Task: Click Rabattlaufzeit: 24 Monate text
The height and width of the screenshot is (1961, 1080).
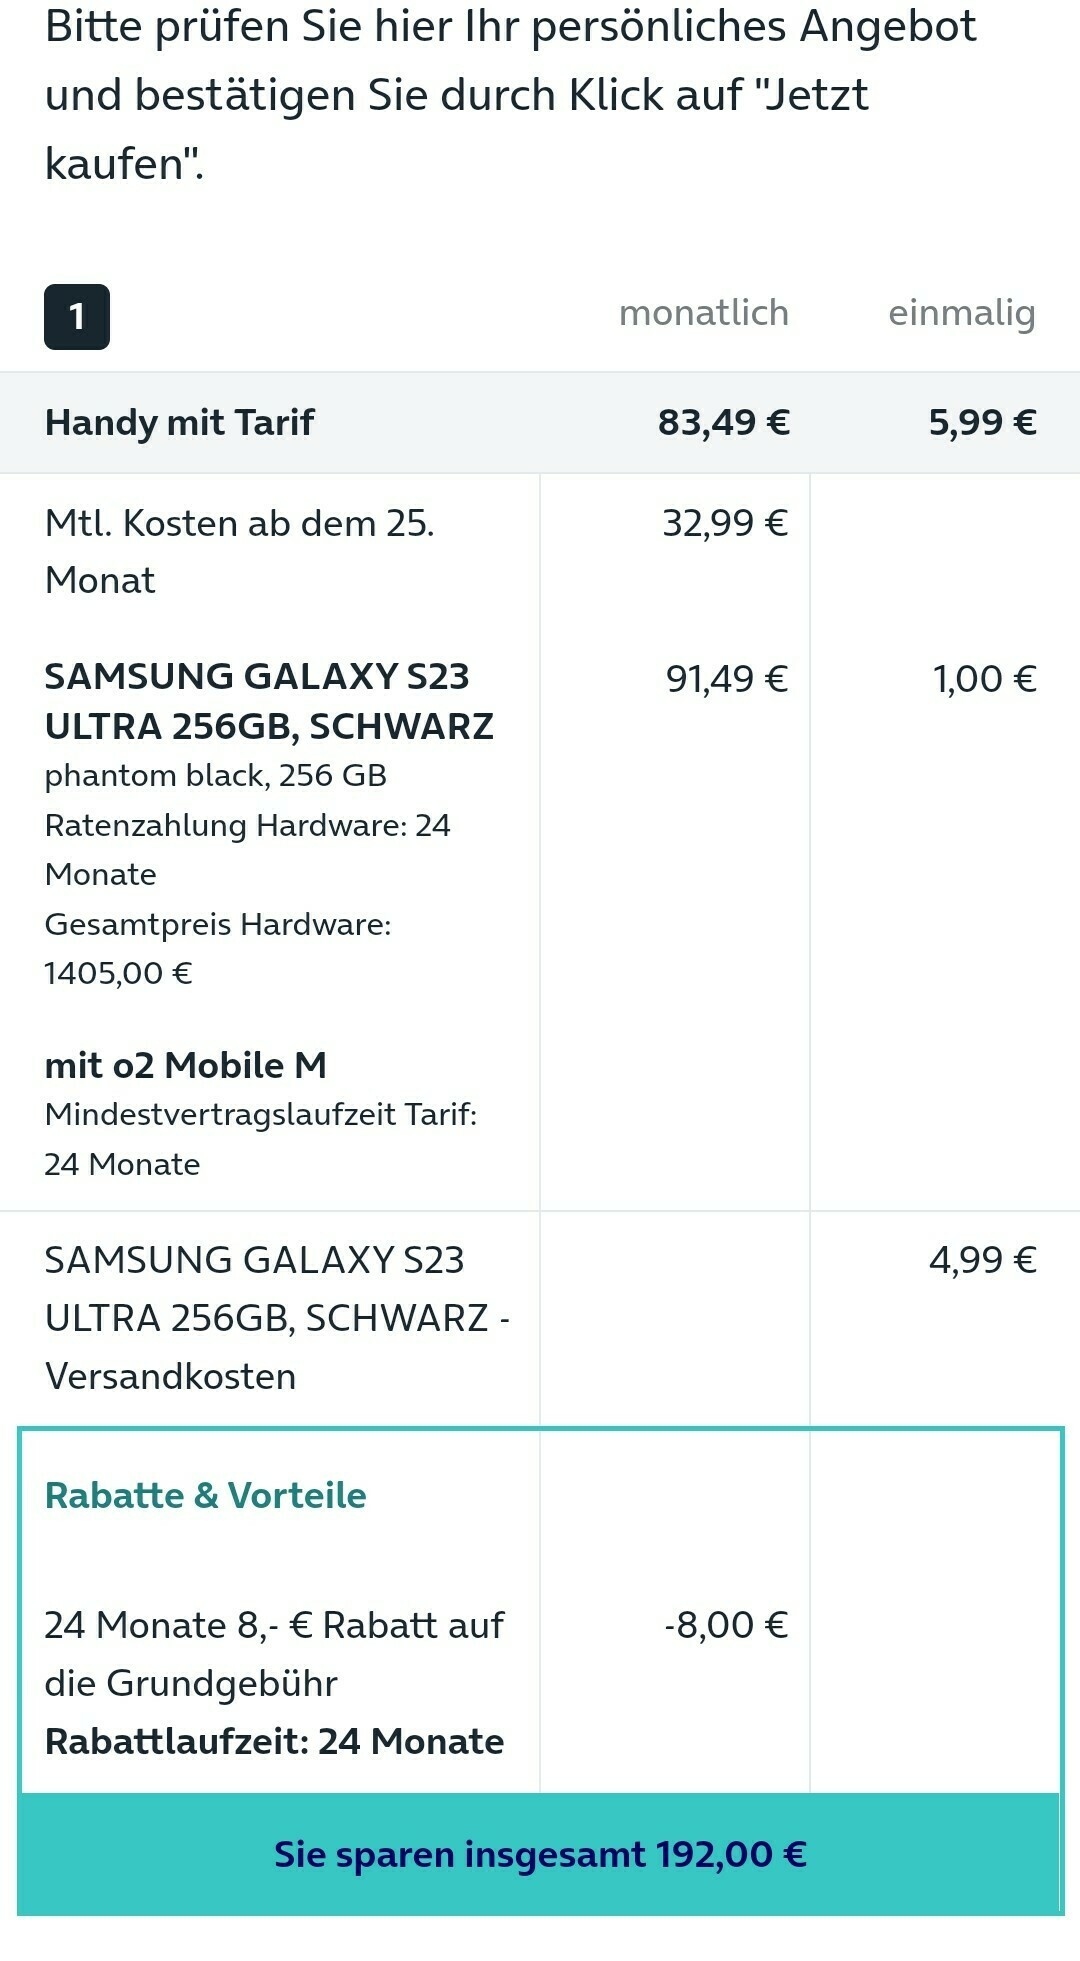Action: click(x=275, y=1741)
